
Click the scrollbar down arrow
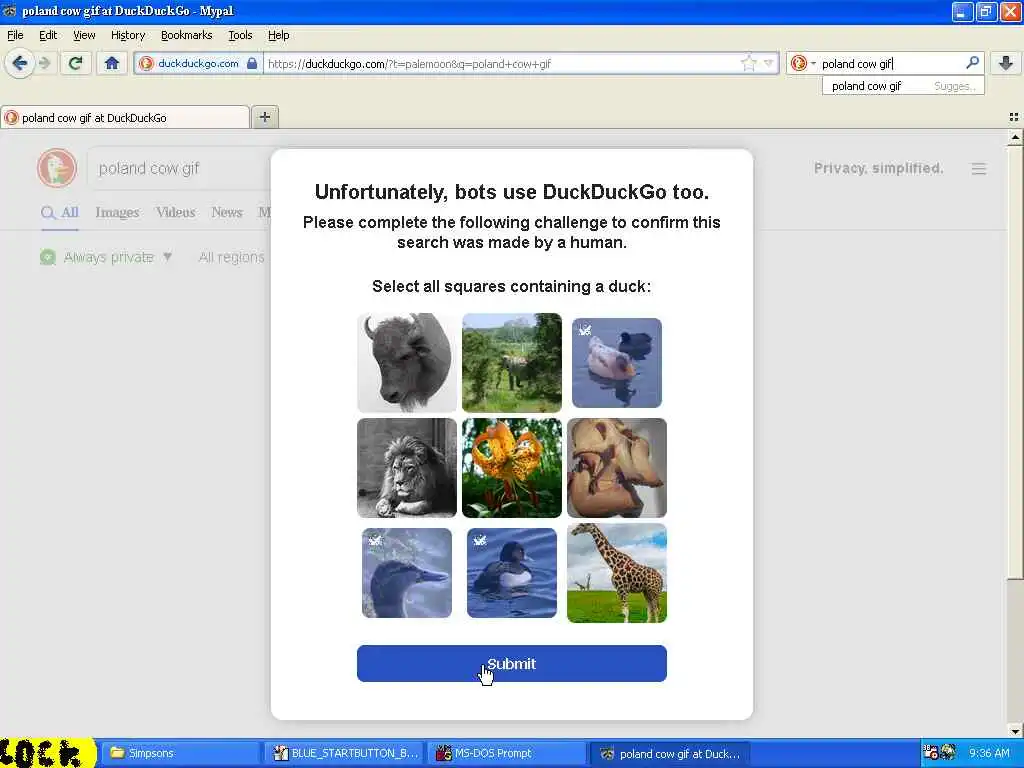(x=1015, y=731)
